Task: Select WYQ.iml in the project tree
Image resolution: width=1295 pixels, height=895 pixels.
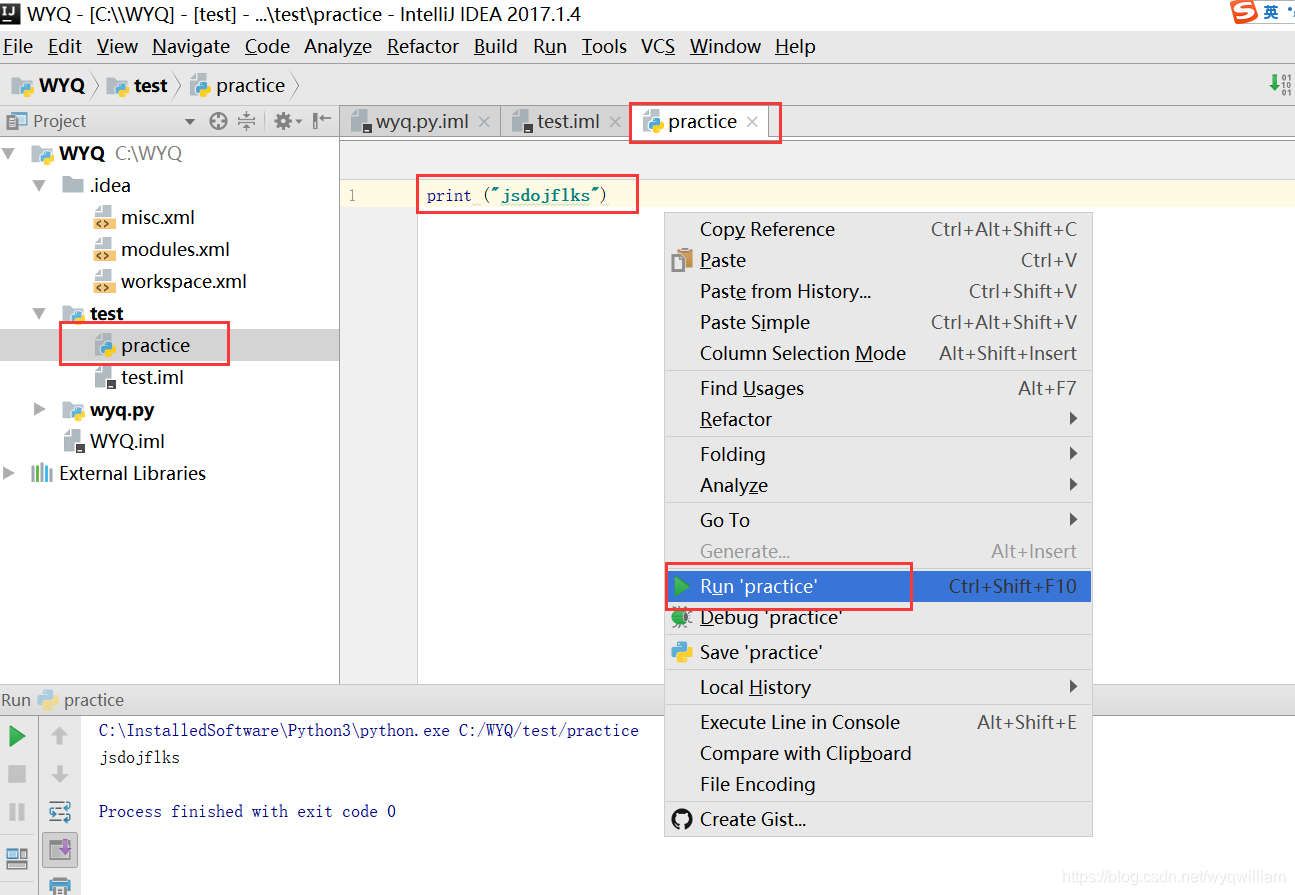Action: [x=126, y=442]
